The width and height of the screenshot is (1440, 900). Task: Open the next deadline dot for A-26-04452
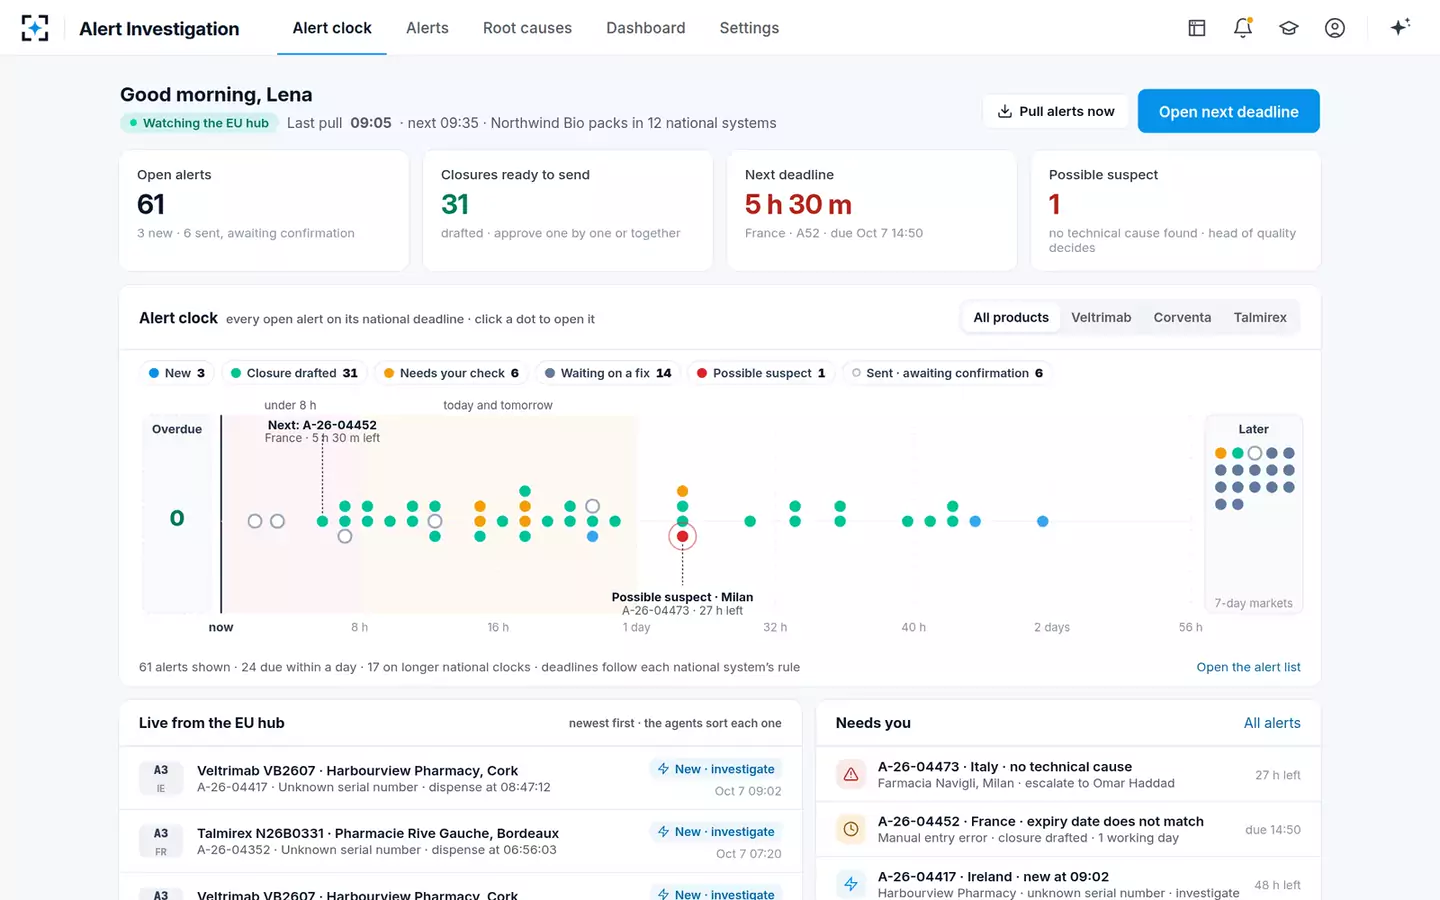pyautogui.click(x=322, y=521)
